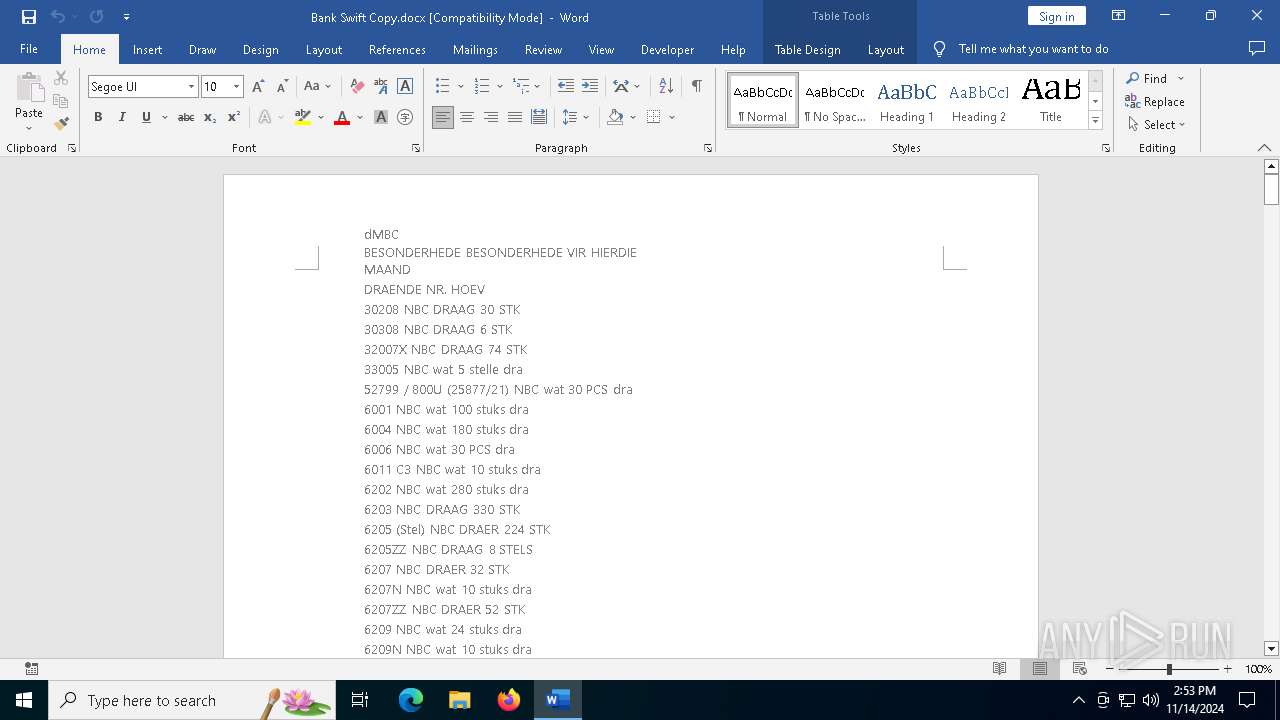Screen dimensions: 1280x720
Task: Collapse the ribbon arrow
Action: [1264, 148]
